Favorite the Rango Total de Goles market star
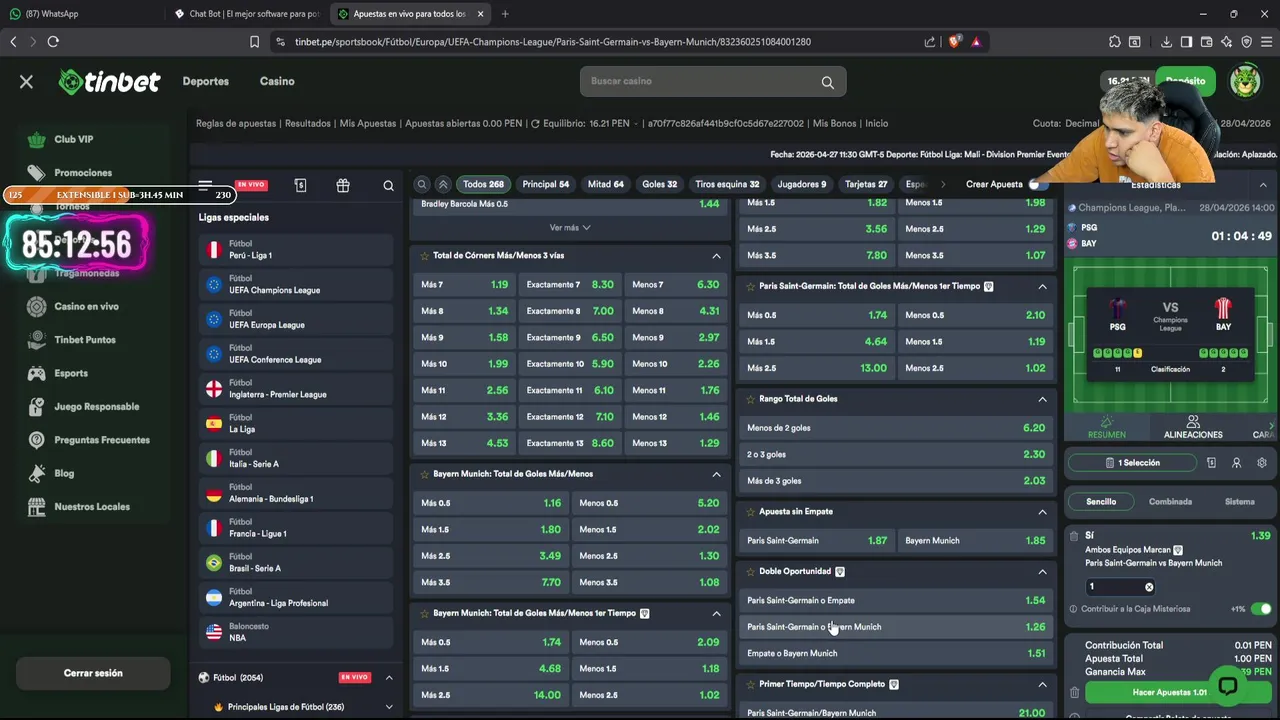The height and width of the screenshot is (720, 1280). coord(752,399)
